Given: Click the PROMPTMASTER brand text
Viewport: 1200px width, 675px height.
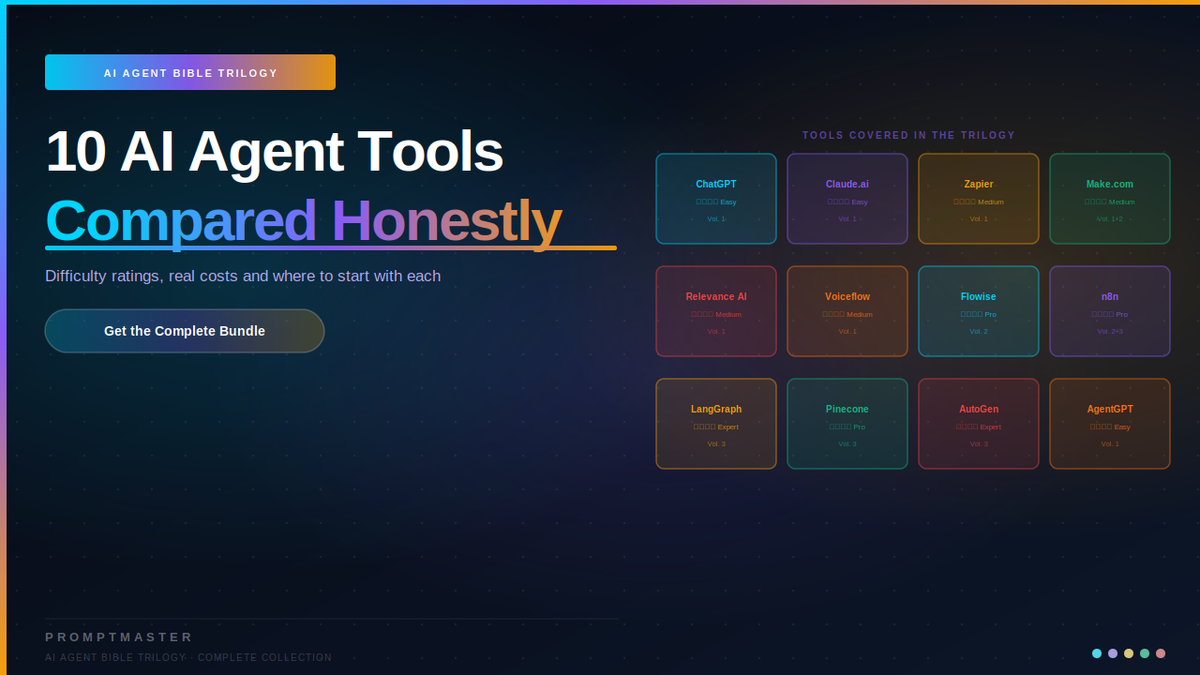Looking at the screenshot, I should tap(119, 637).
